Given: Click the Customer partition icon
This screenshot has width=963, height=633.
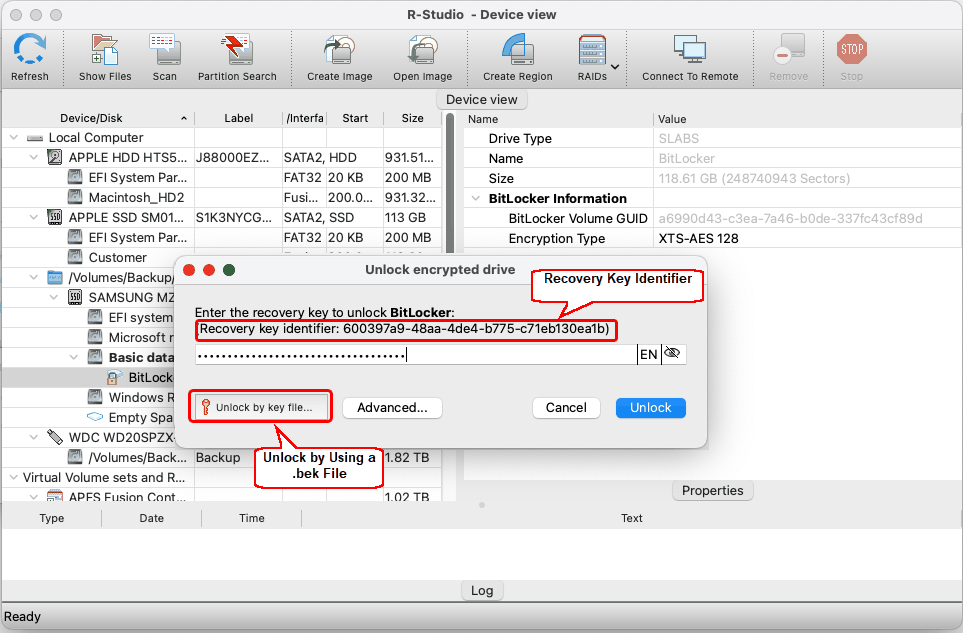Looking at the screenshot, I should click(x=75, y=257).
